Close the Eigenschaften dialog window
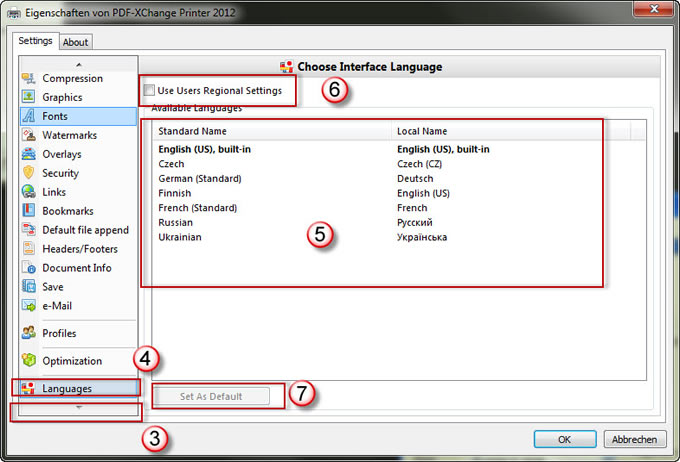 654,9
